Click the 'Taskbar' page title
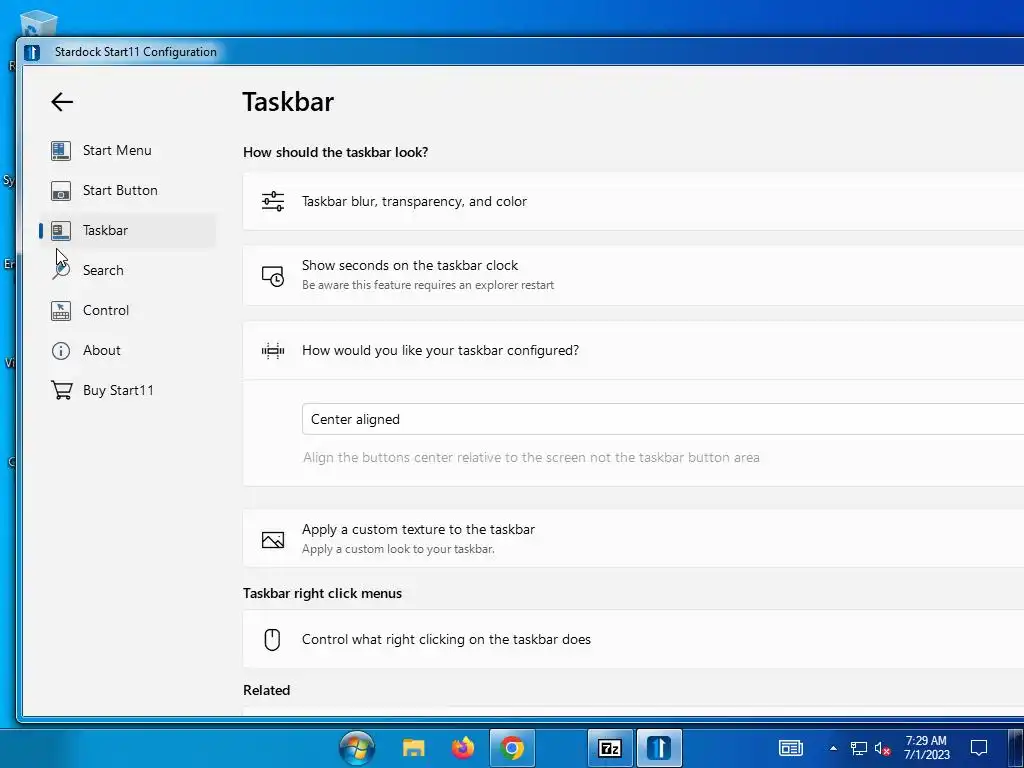 click(288, 102)
